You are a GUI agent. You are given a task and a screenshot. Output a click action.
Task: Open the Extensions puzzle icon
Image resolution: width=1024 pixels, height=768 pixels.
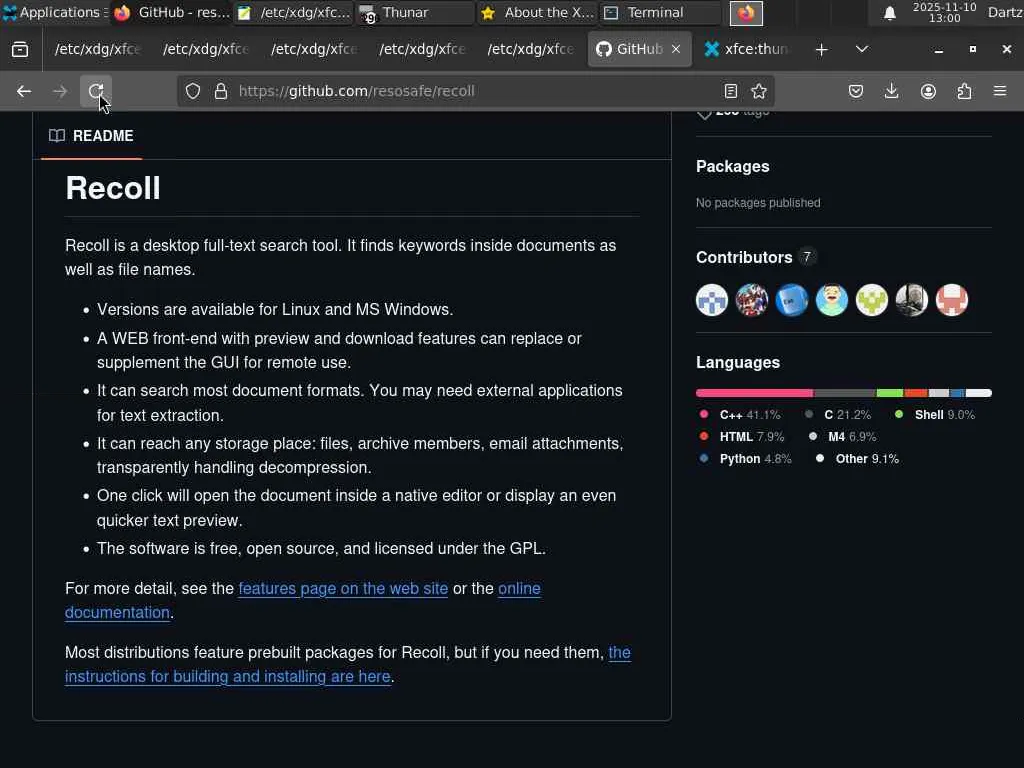964,91
